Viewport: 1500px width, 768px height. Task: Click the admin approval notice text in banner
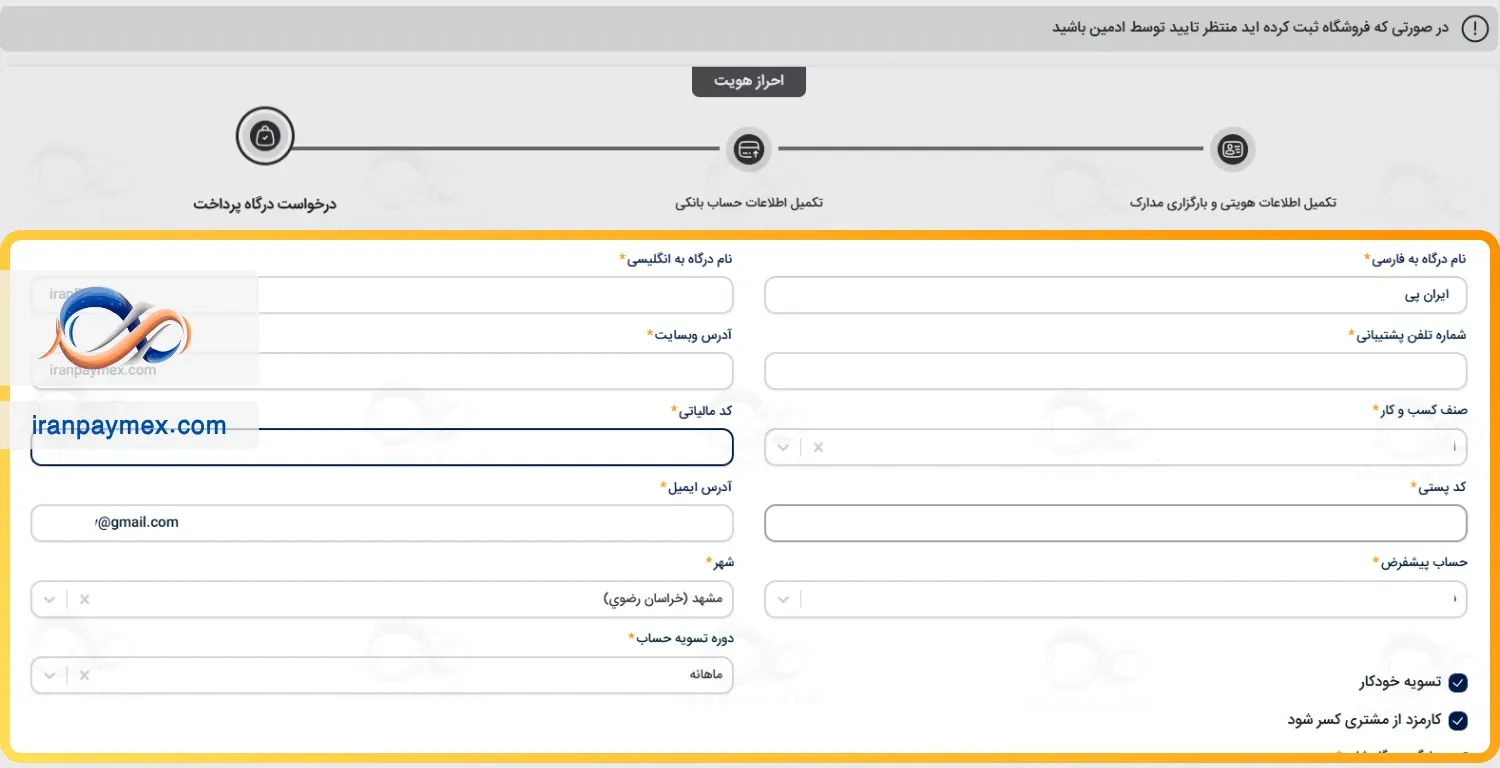point(1250,28)
